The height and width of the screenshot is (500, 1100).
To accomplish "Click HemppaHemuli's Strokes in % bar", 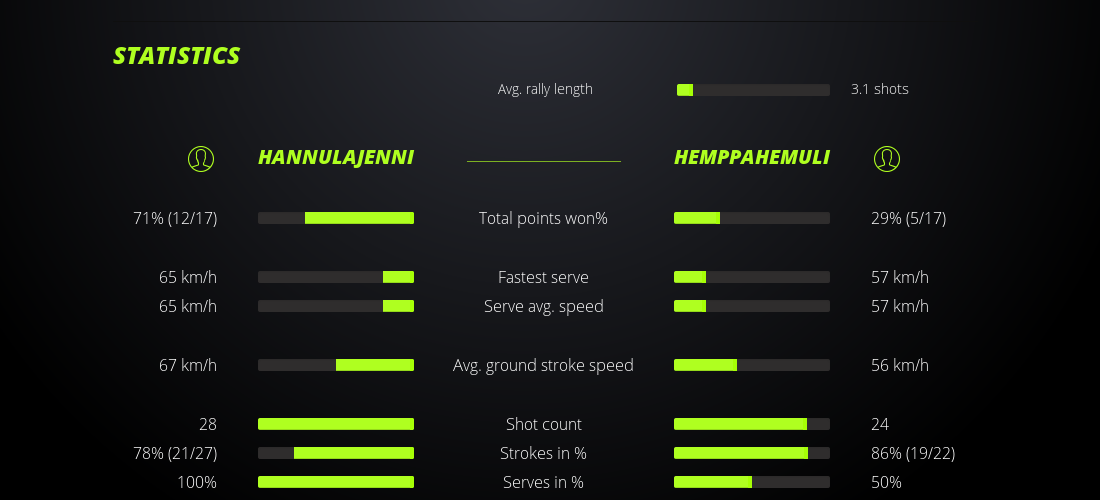I will (x=752, y=453).
